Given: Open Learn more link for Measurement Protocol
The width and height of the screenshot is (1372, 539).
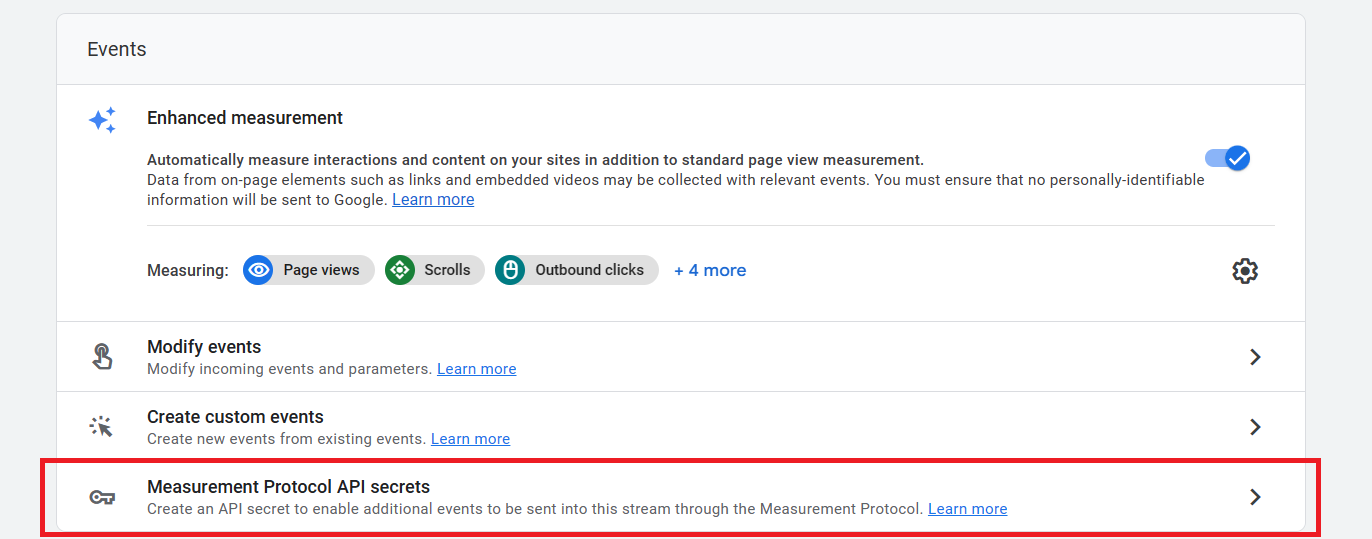Looking at the screenshot, I should tap(968, 509).
